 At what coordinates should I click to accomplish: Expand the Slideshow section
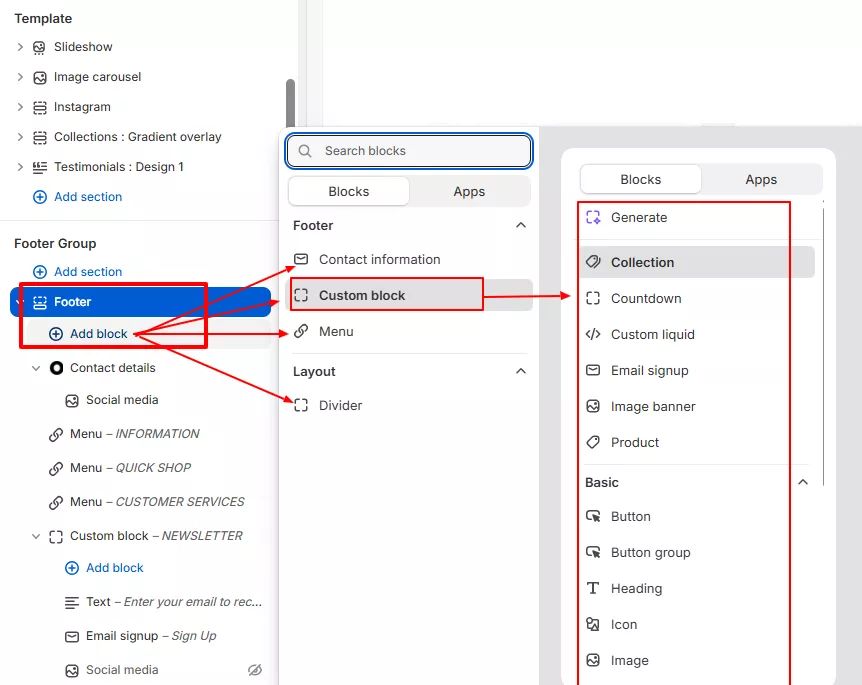tap(20, 47)
